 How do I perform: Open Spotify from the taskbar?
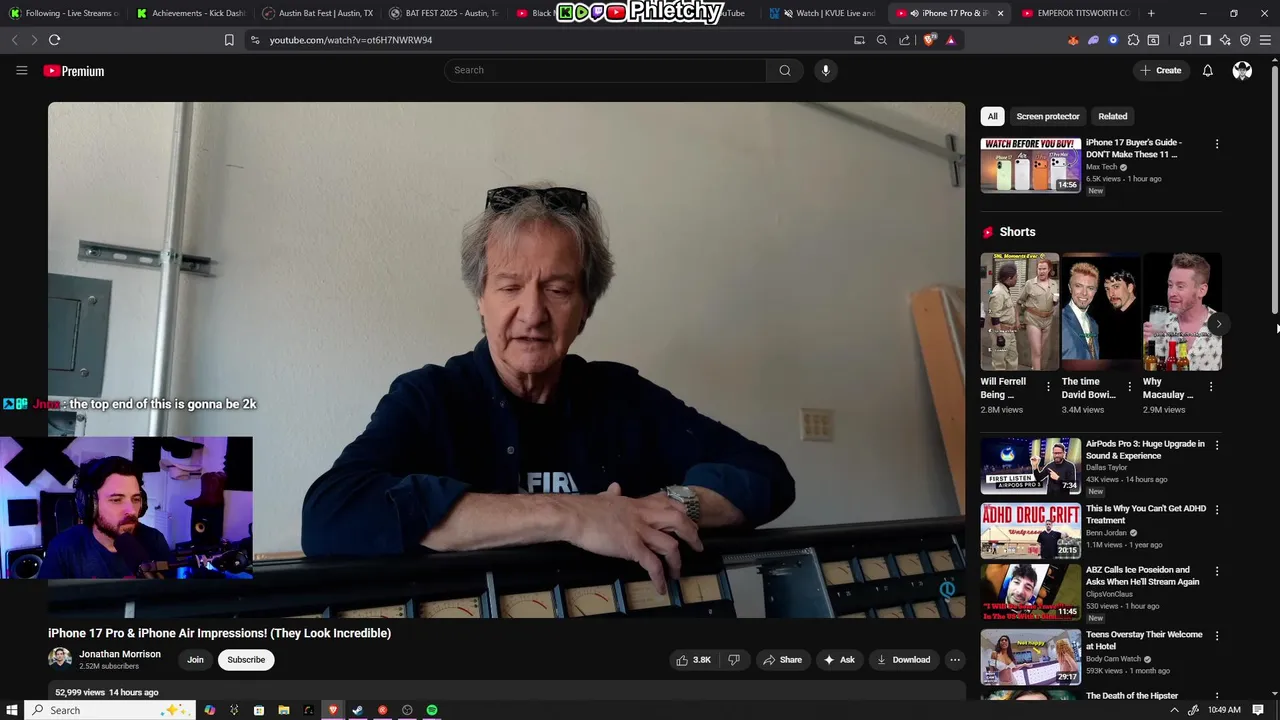click(432, 710)
